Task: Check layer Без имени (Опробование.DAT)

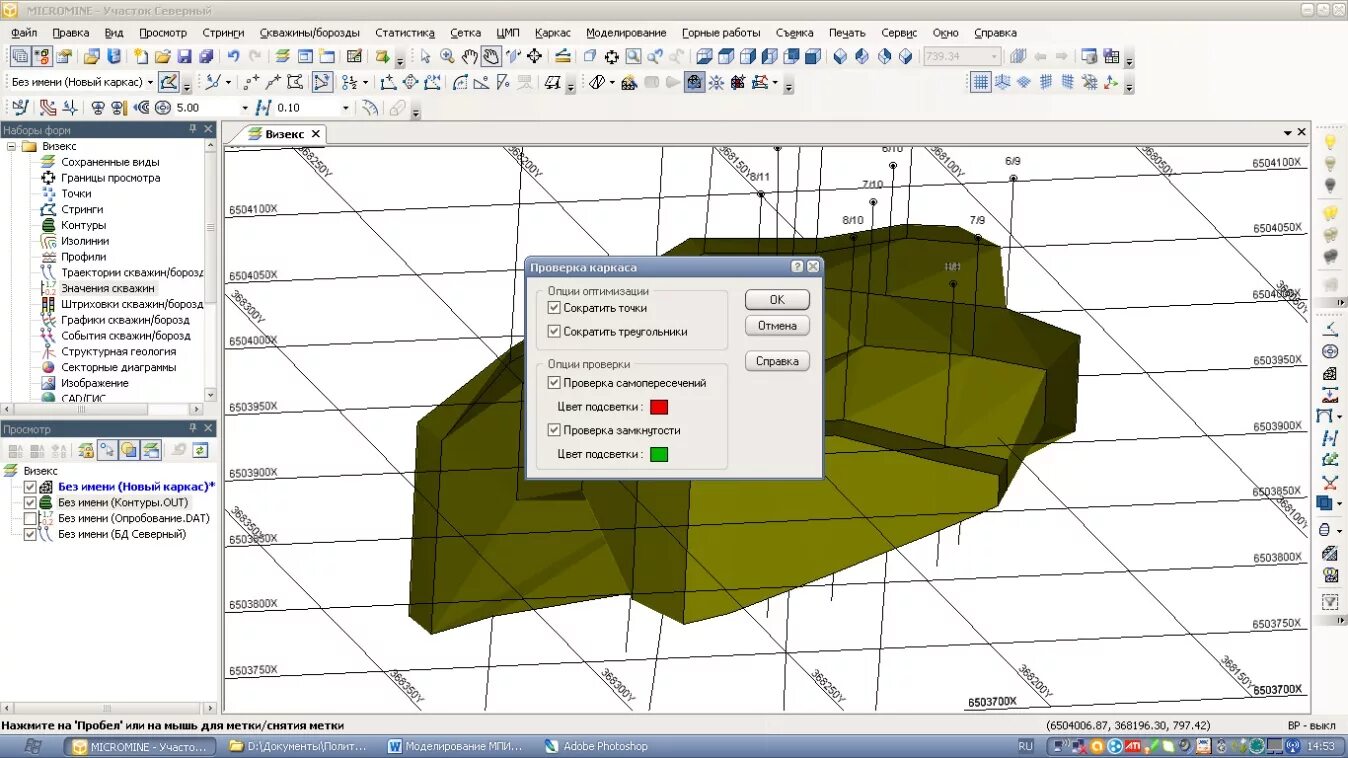Action: point(30,519)
